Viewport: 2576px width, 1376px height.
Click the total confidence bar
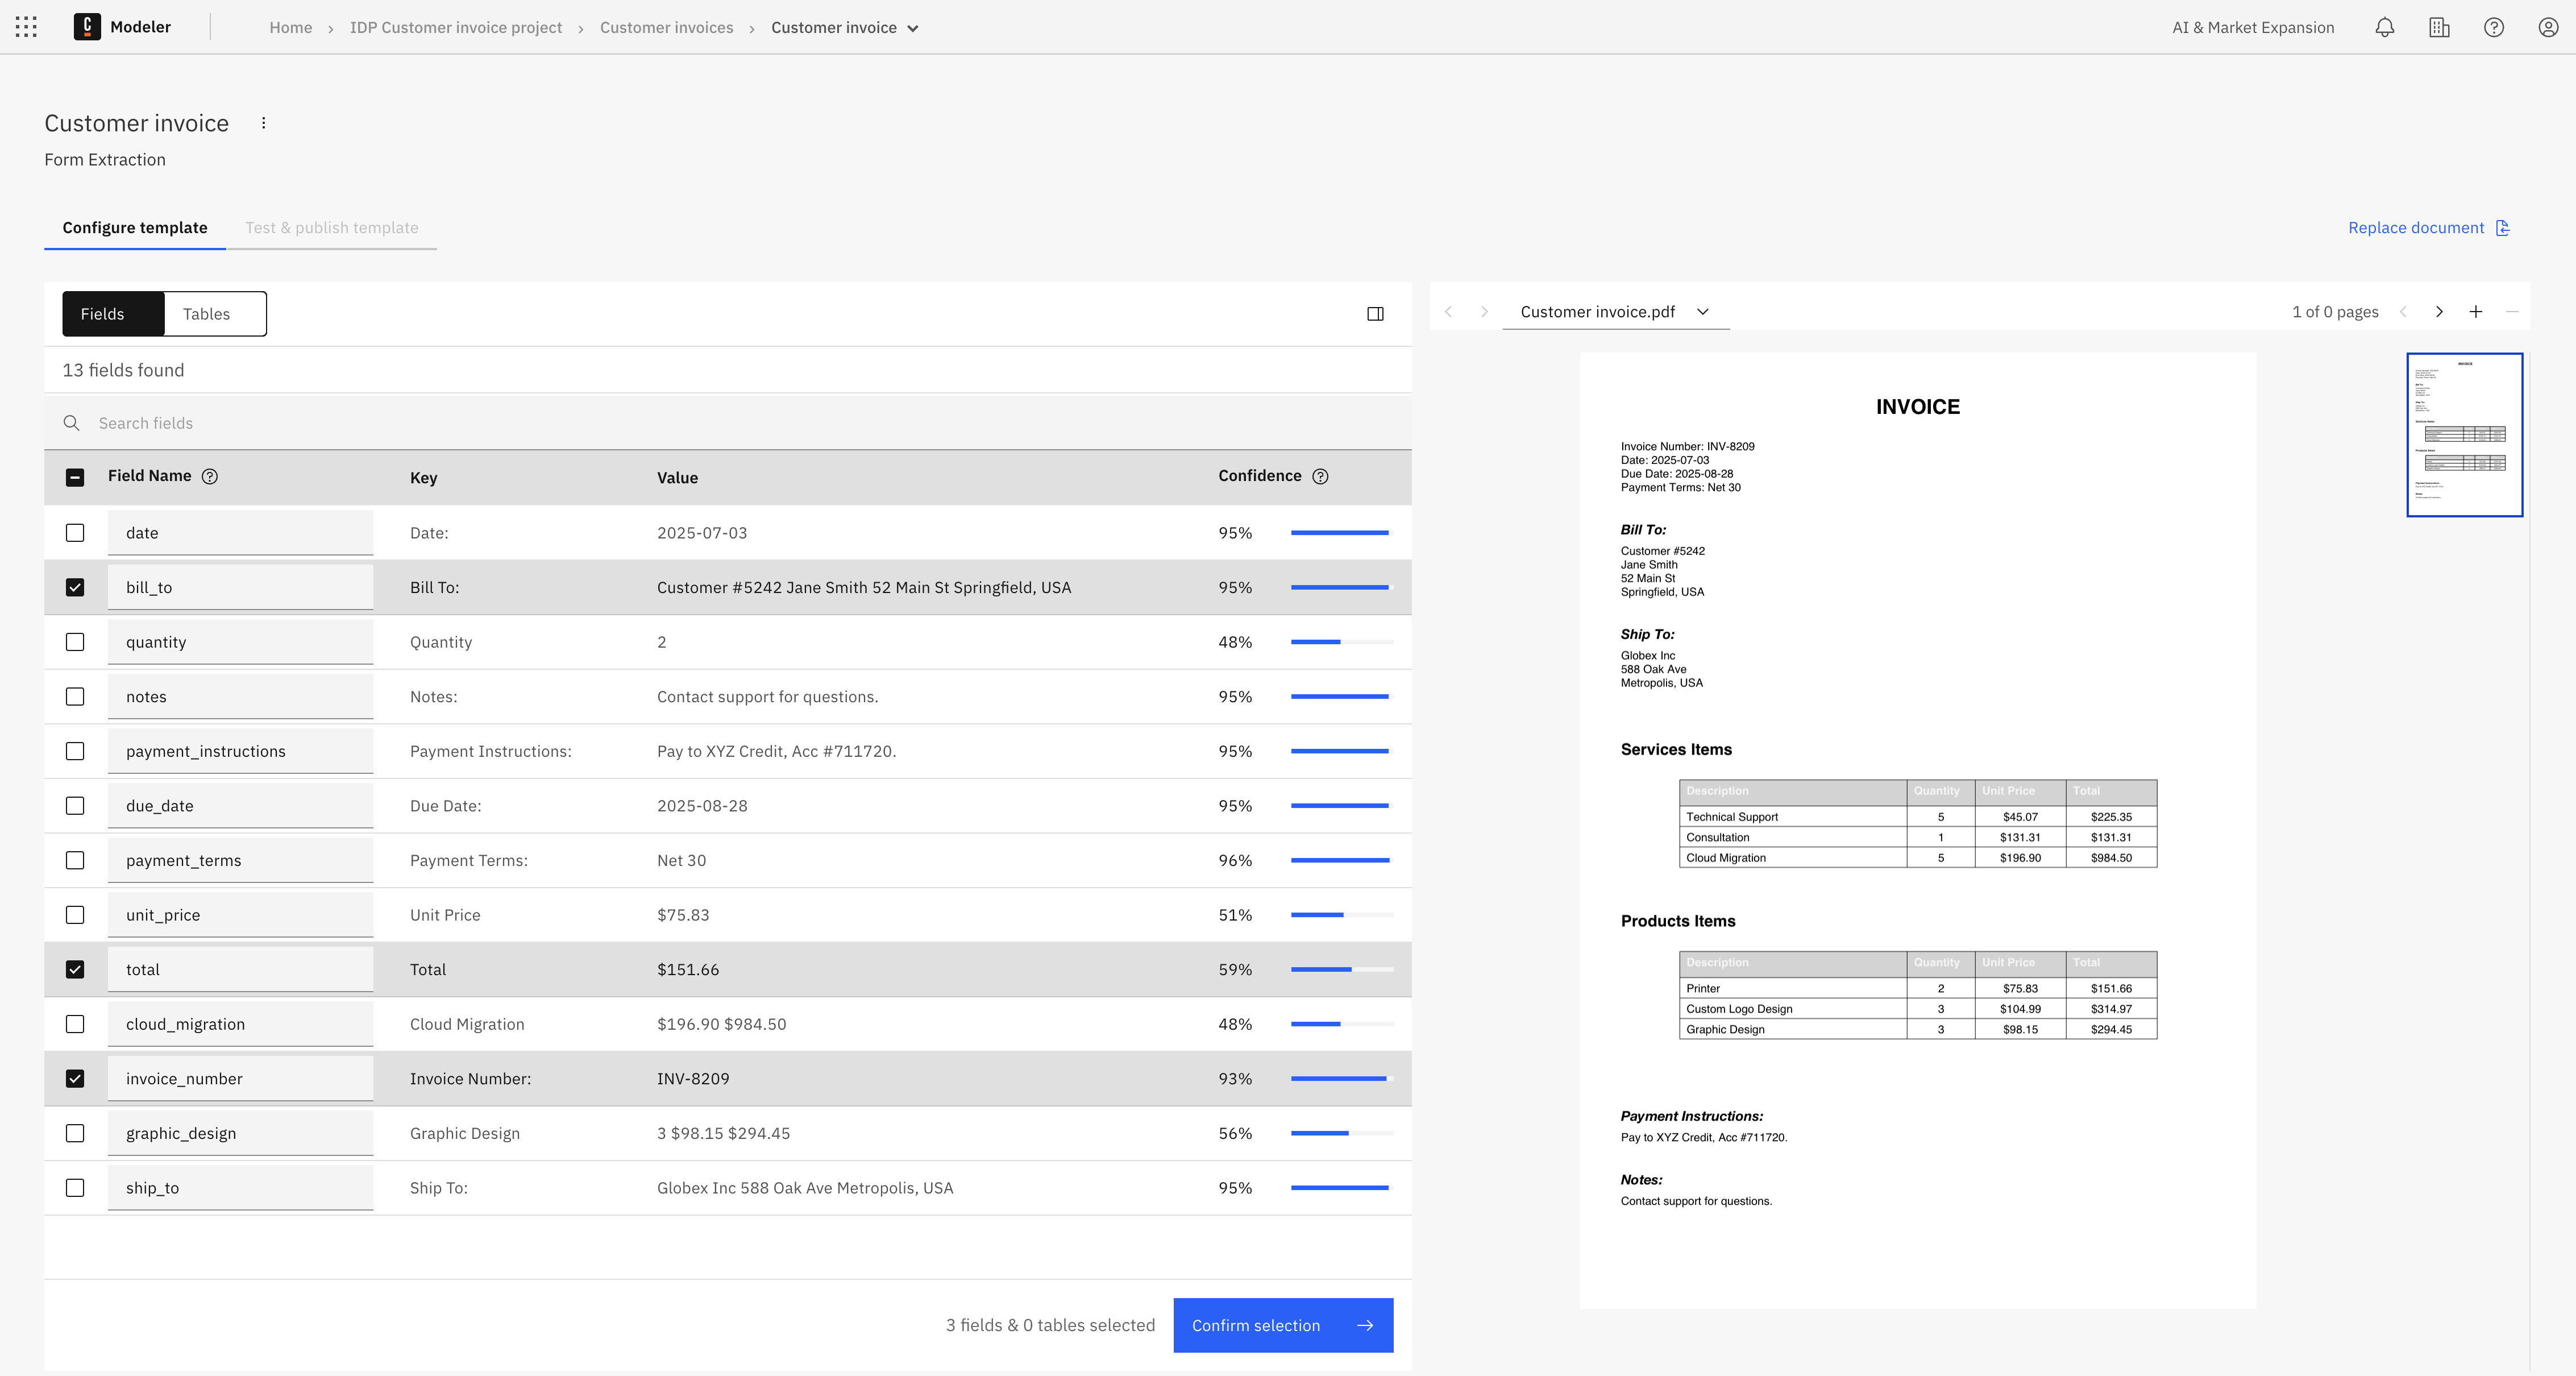1342,969
